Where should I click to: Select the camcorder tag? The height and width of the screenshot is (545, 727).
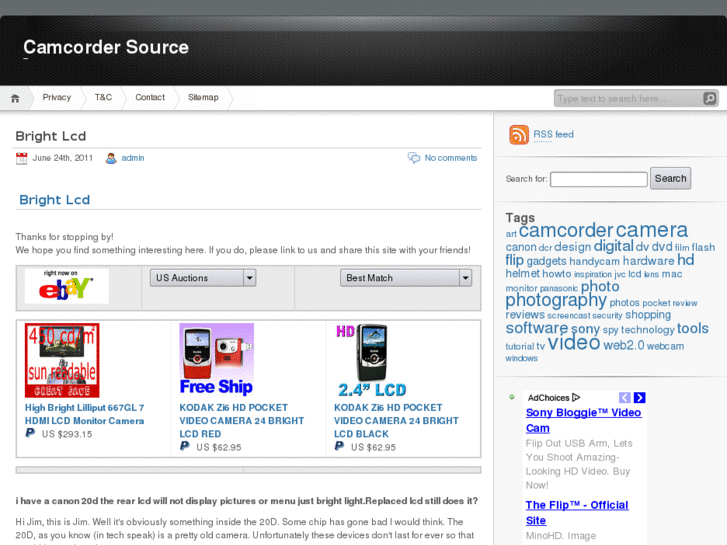point(566,230)
